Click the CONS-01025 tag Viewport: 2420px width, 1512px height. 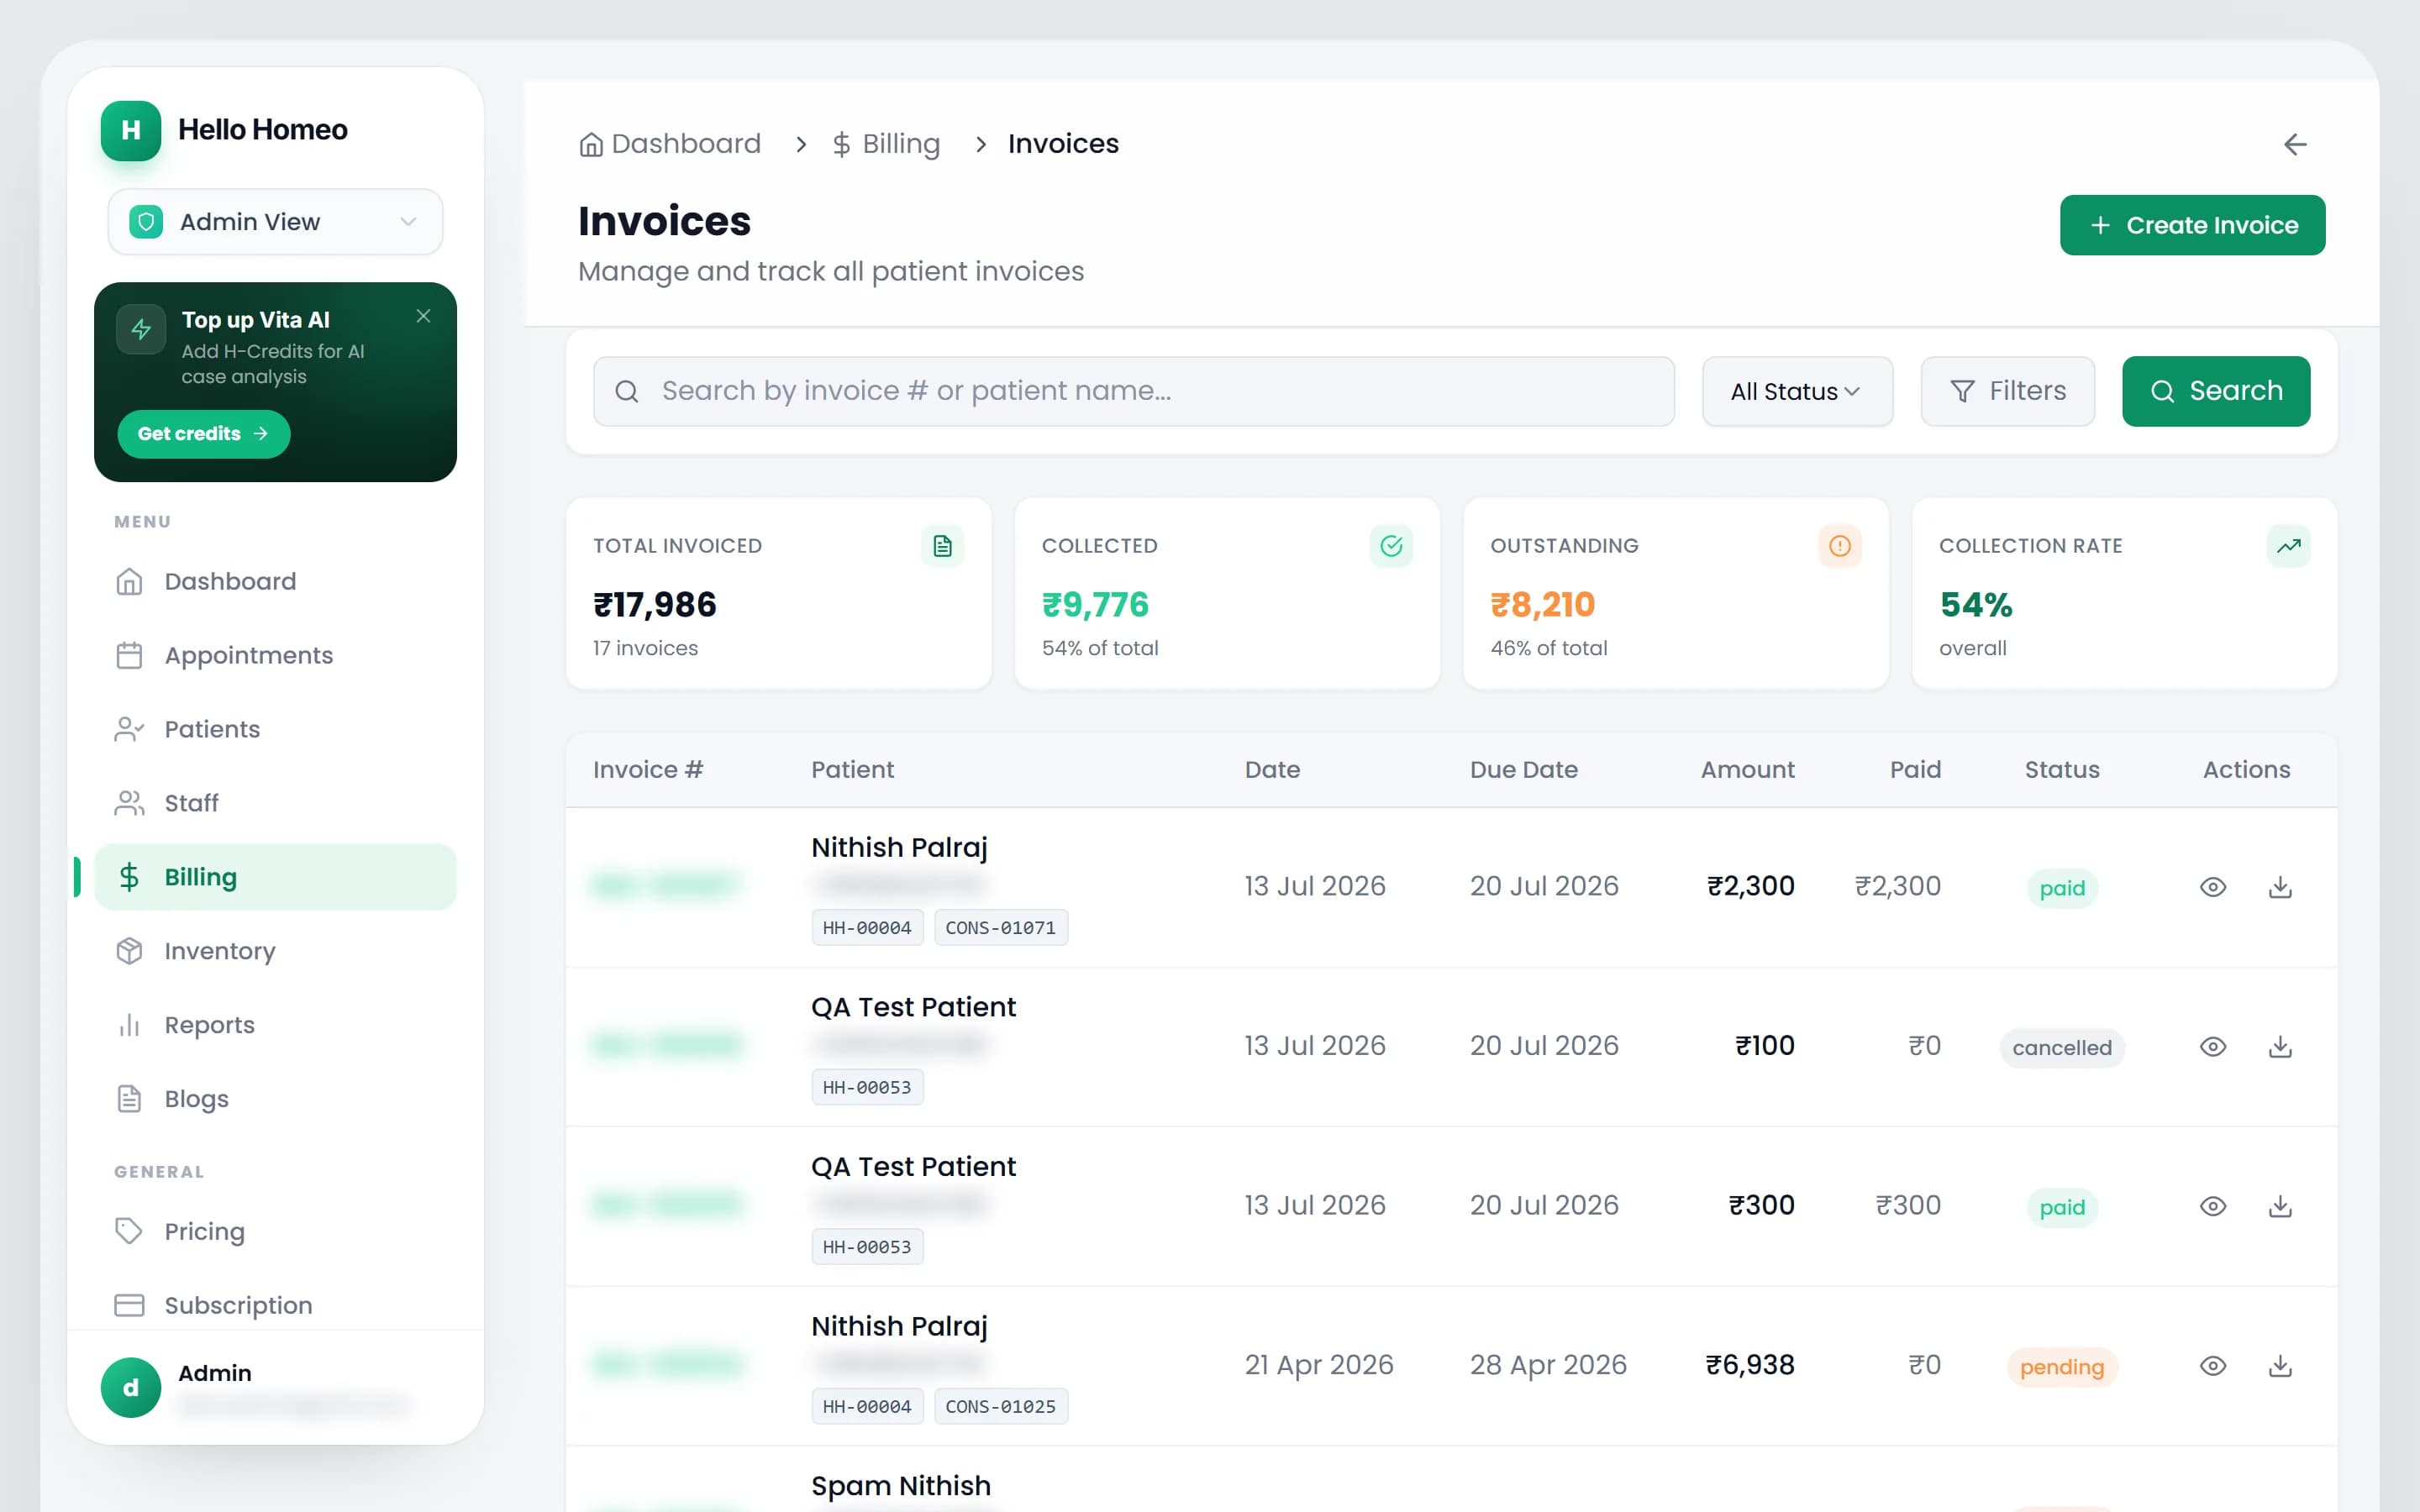[1001, 1407]
